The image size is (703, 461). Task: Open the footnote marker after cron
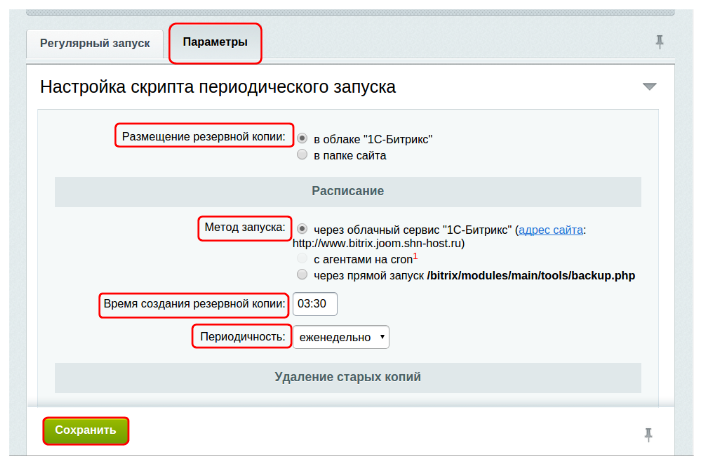[x=415, y=255]
